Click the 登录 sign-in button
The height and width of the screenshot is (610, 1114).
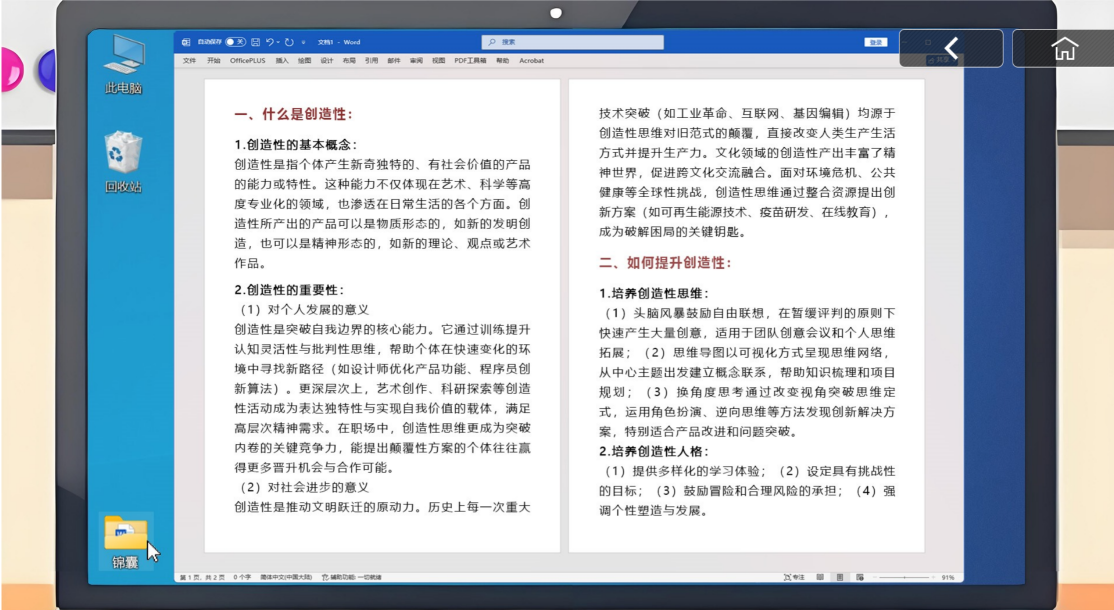pos(876,42)
